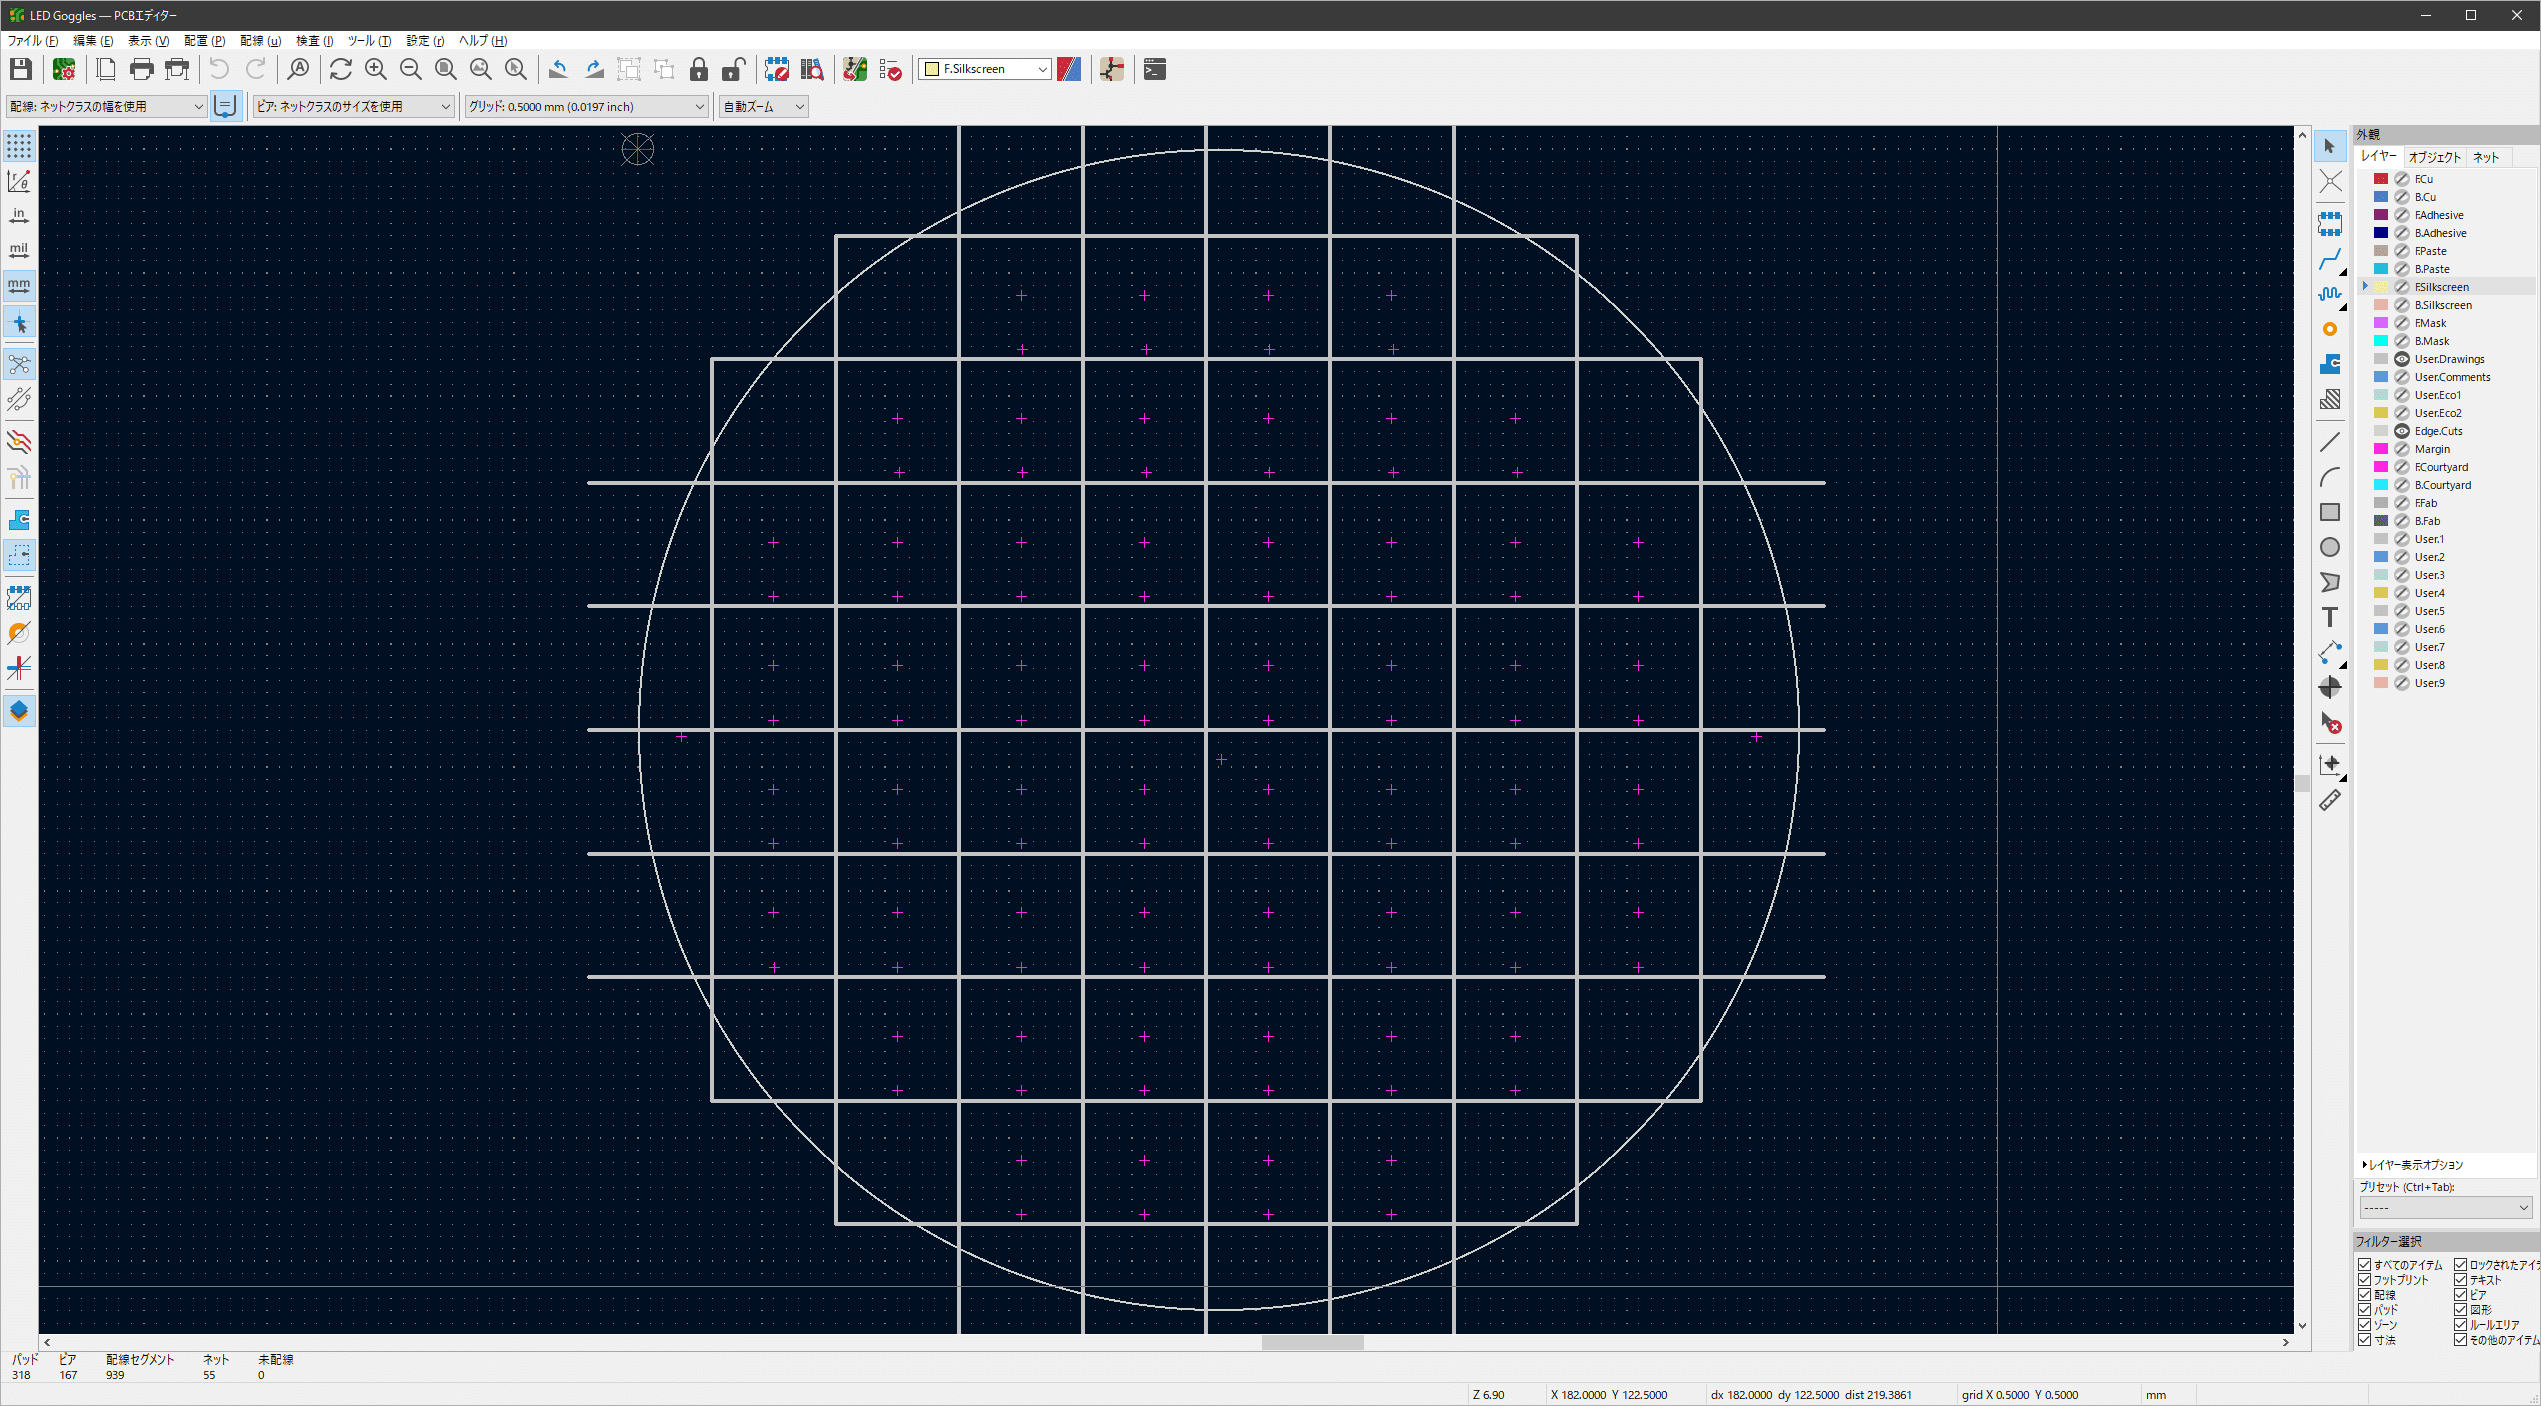This screenshot has height=1406, width=2541.
Task: Open the F.Silkscreen layer dropdown
Action: pos(985,69)
